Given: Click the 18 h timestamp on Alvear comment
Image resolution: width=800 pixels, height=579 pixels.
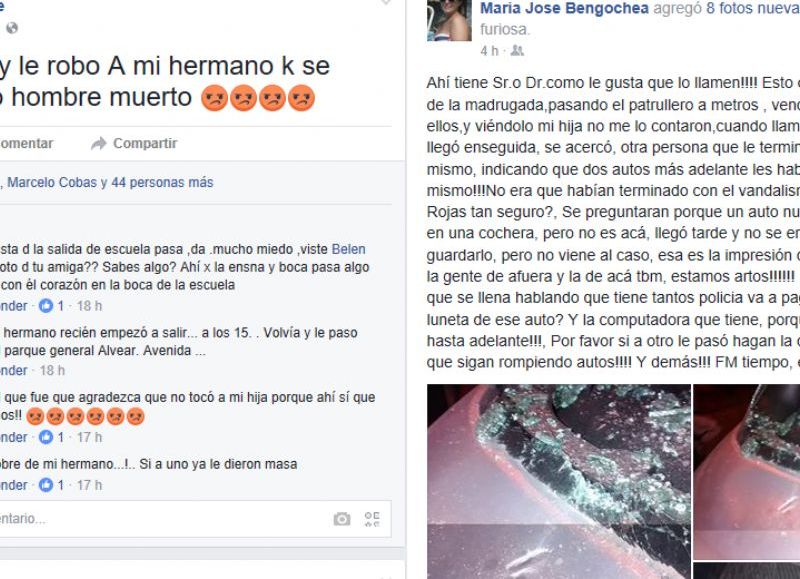Looking at the screenshot, I should [x=52, y=370].
